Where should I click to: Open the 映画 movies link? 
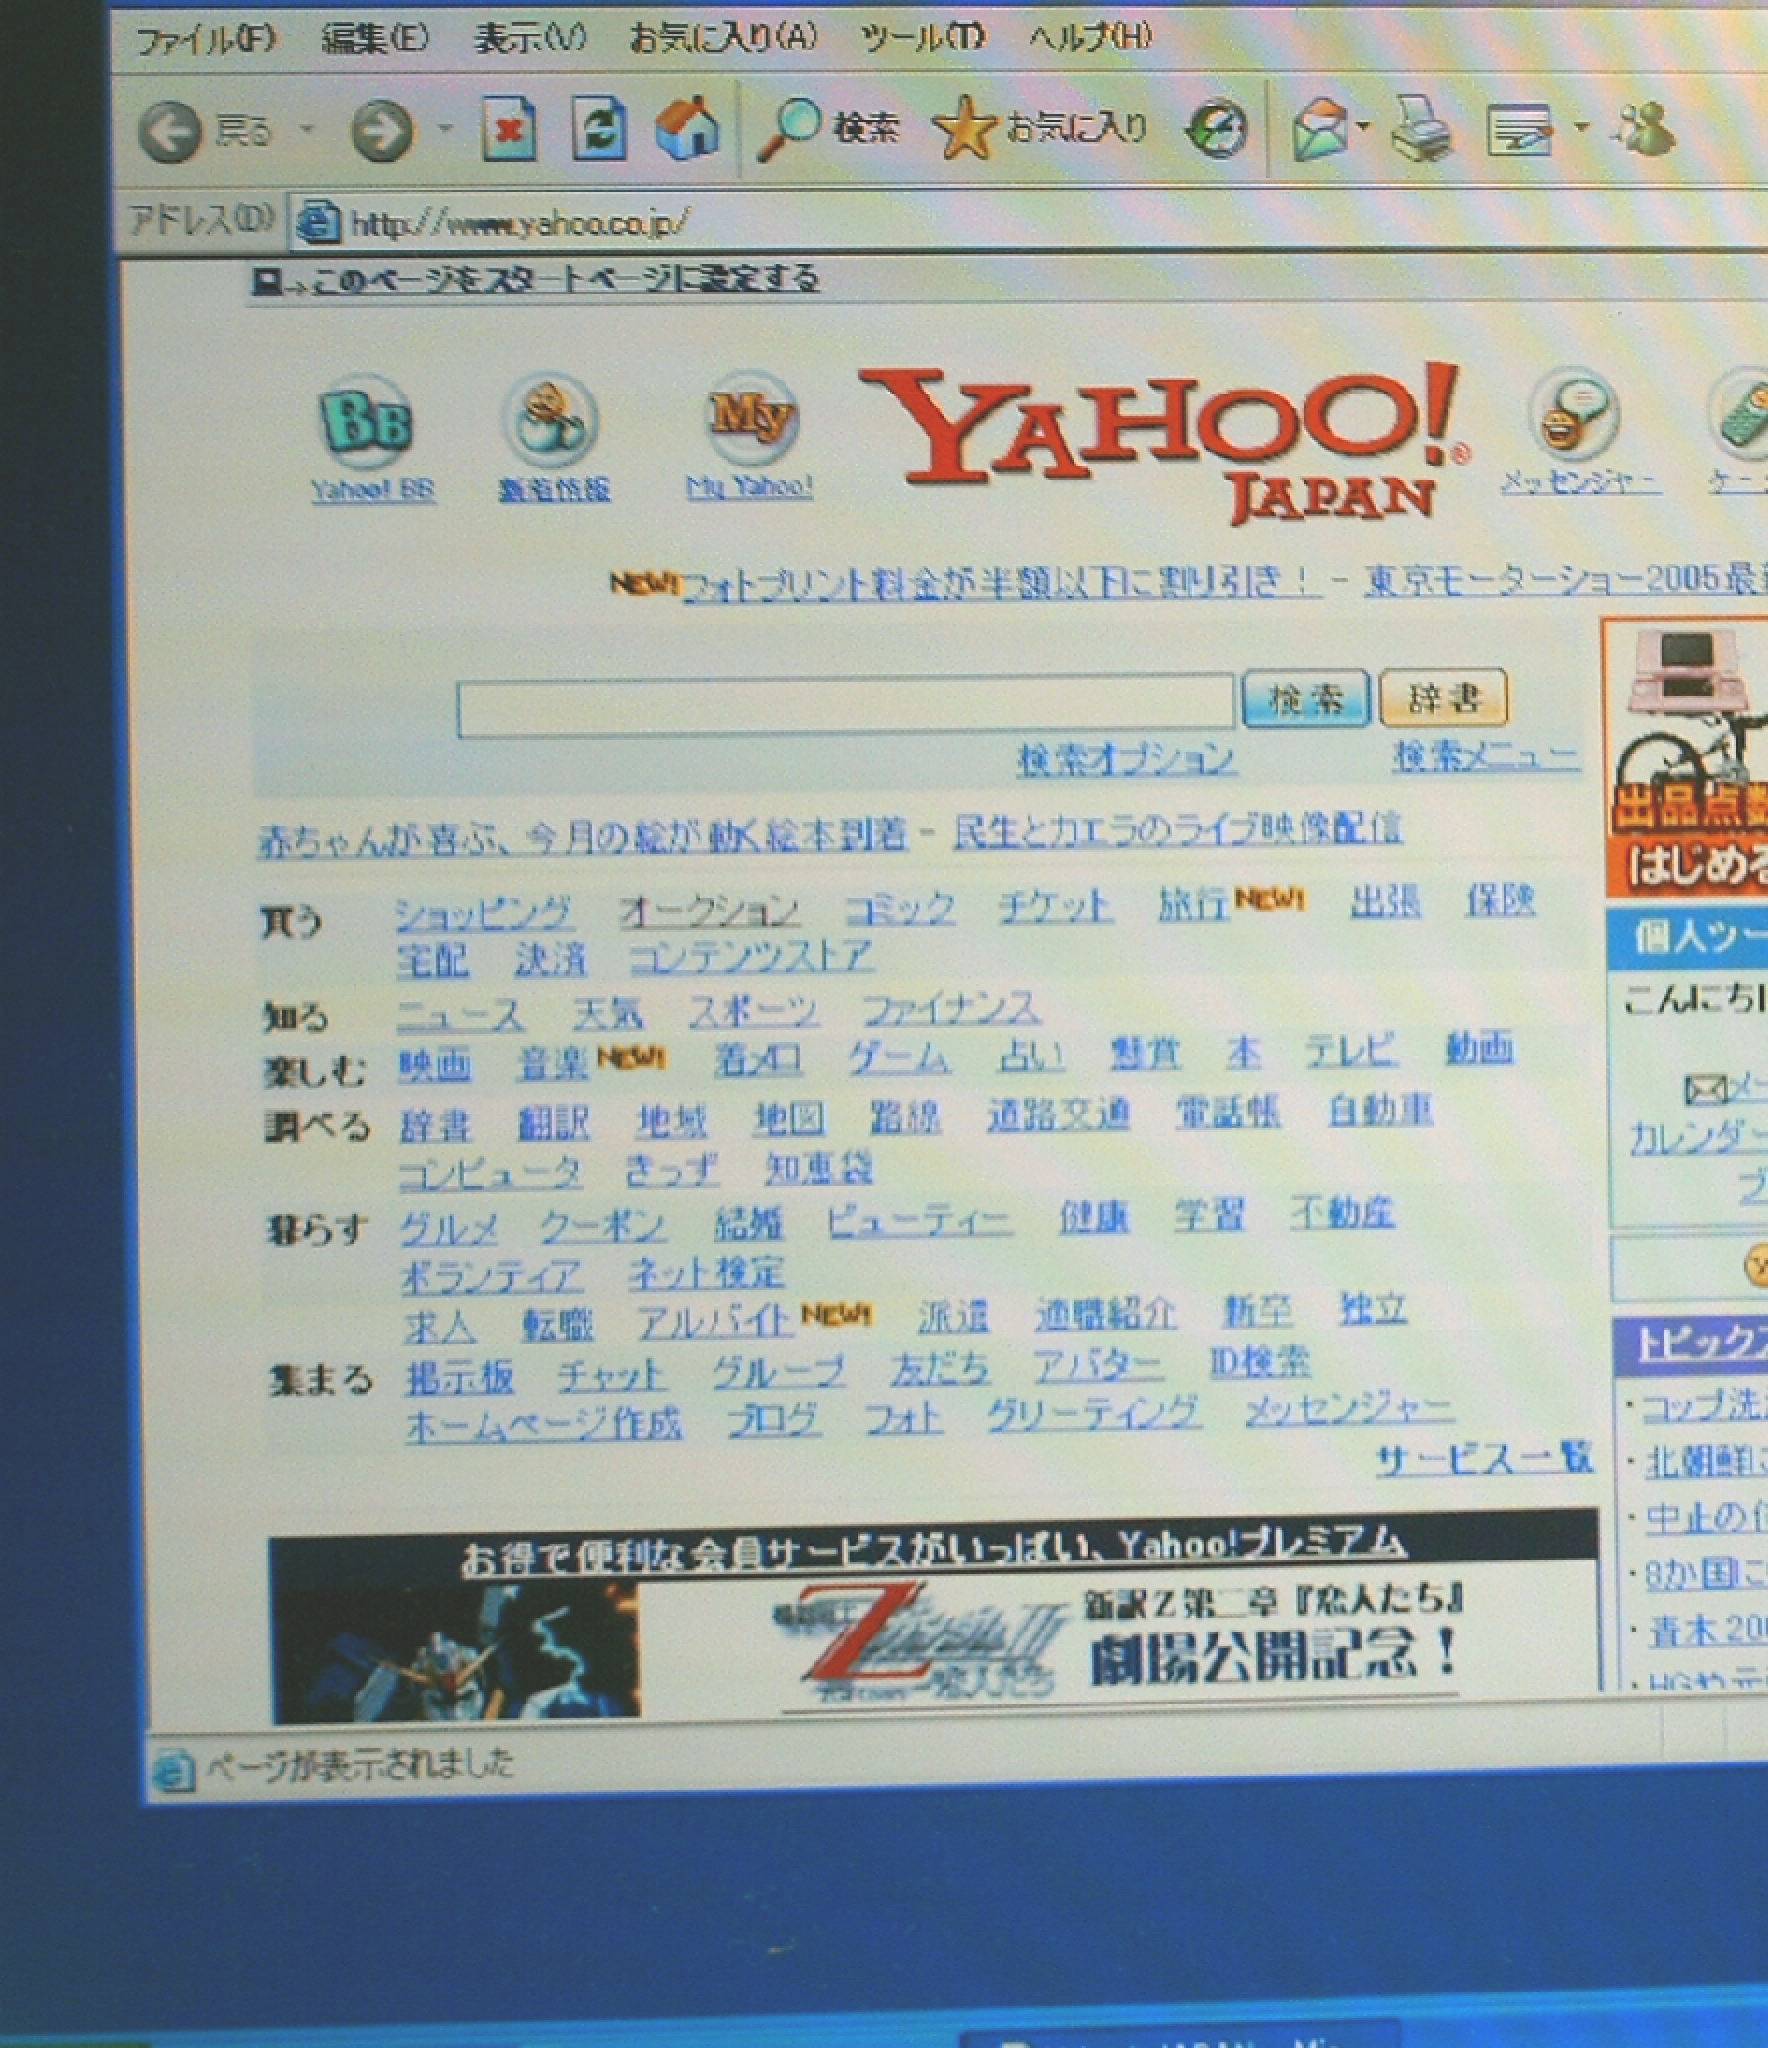click(434, 1066)
